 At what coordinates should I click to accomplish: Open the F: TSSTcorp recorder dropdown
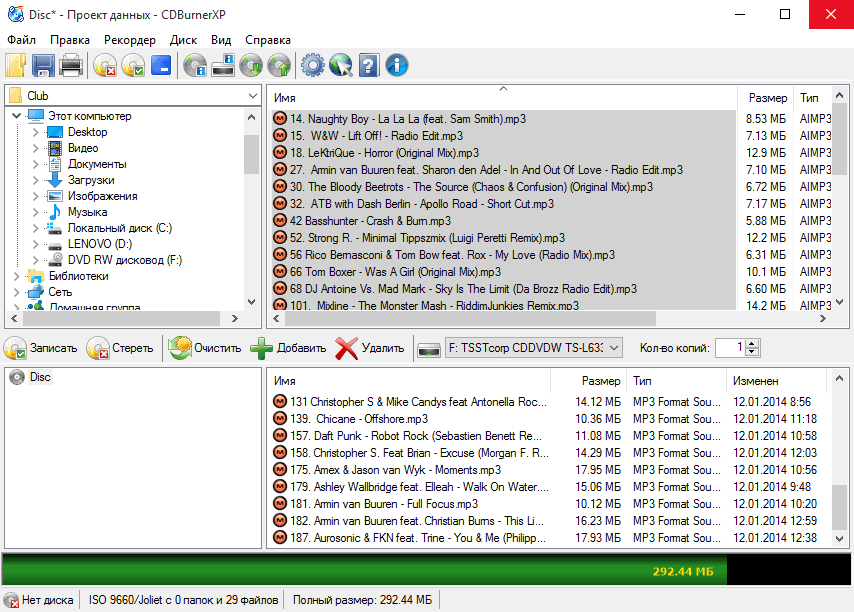pos(534,347)
